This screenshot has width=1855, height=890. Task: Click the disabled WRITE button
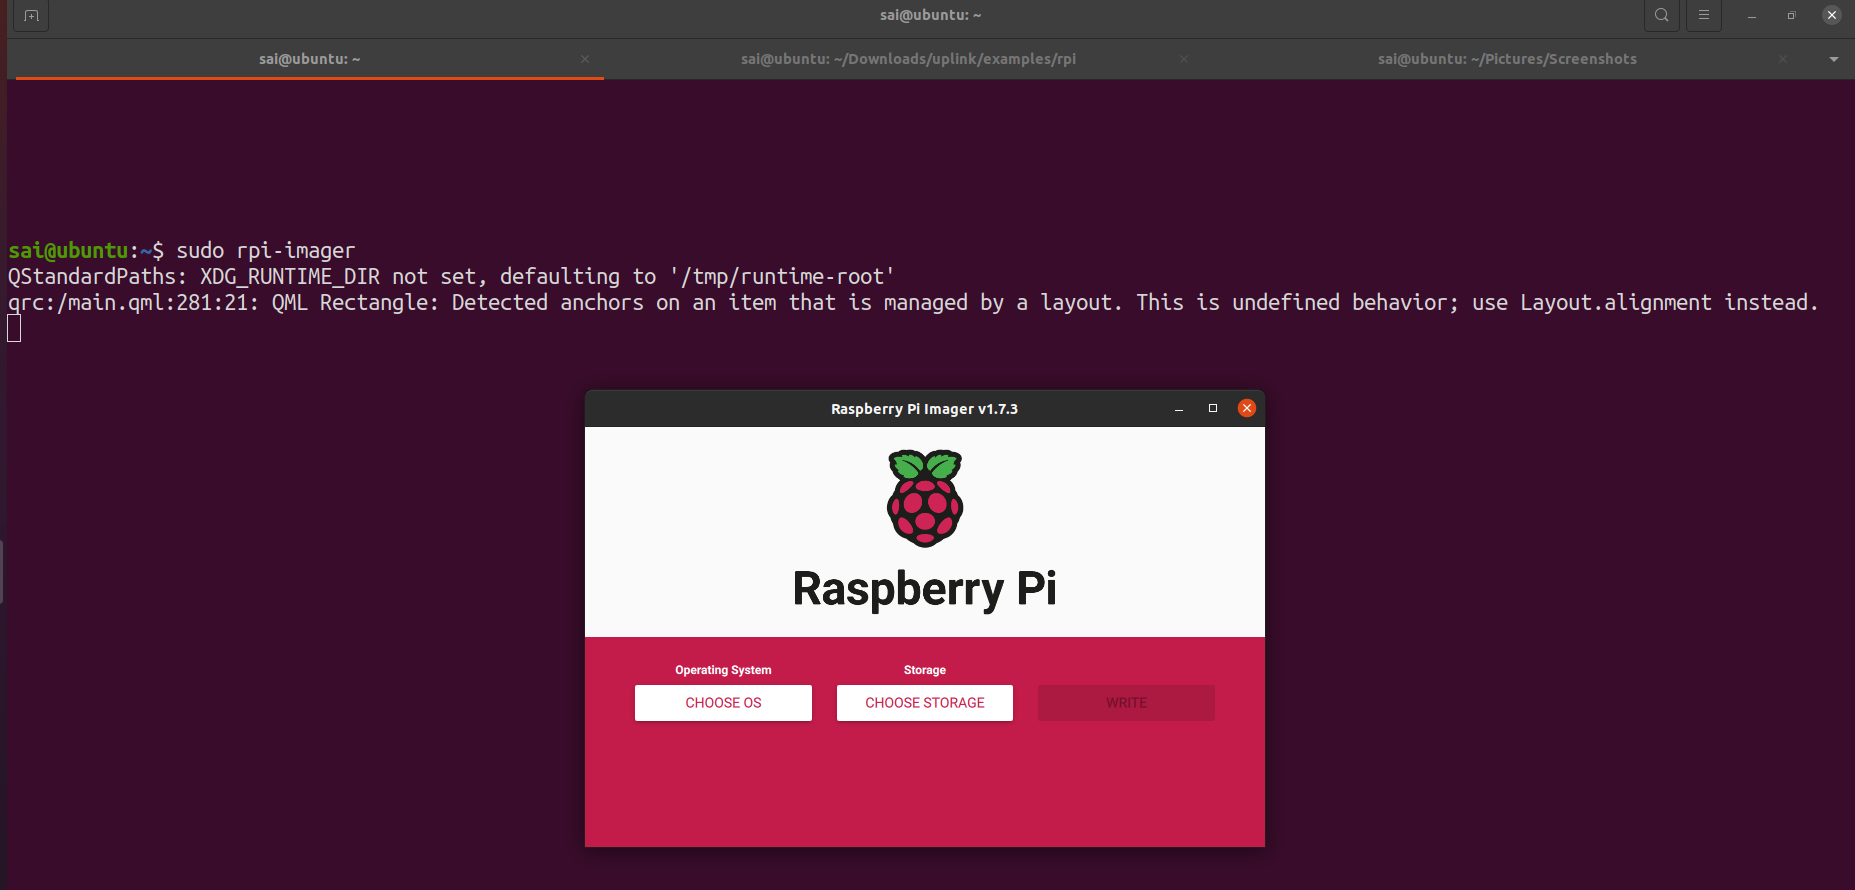(x=1126, y=703)
